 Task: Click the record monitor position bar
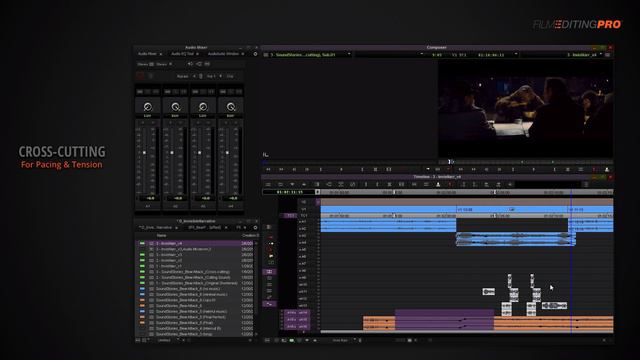coord(525,162)
